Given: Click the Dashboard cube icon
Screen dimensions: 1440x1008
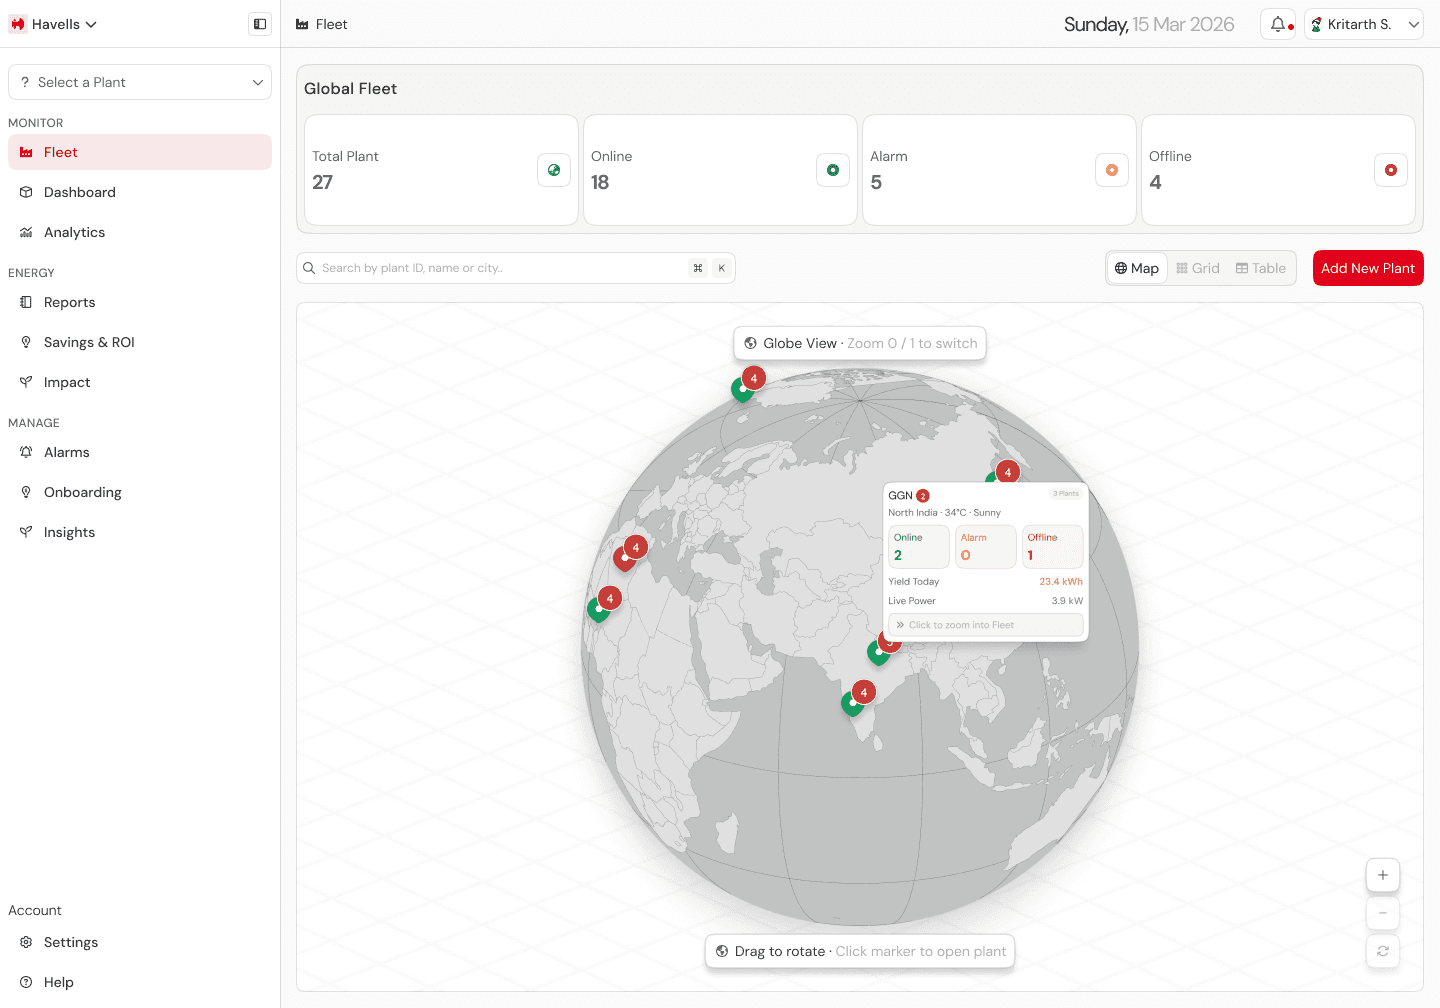Looking at the screenshot, I should (x=26, y=192).
